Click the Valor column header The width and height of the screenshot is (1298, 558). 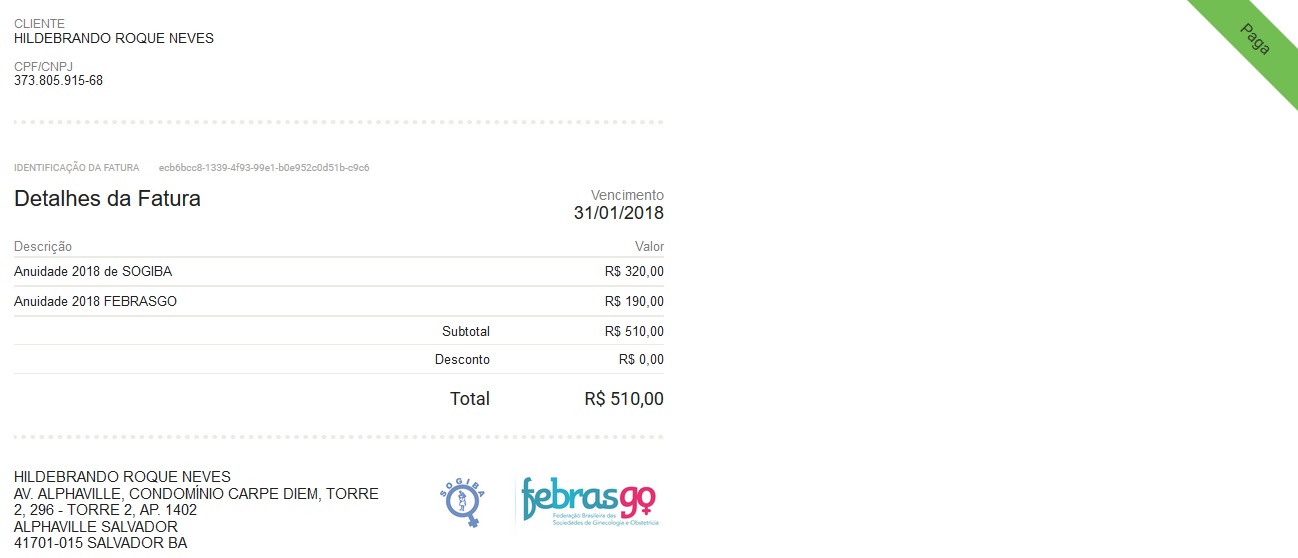pos(649,247)
